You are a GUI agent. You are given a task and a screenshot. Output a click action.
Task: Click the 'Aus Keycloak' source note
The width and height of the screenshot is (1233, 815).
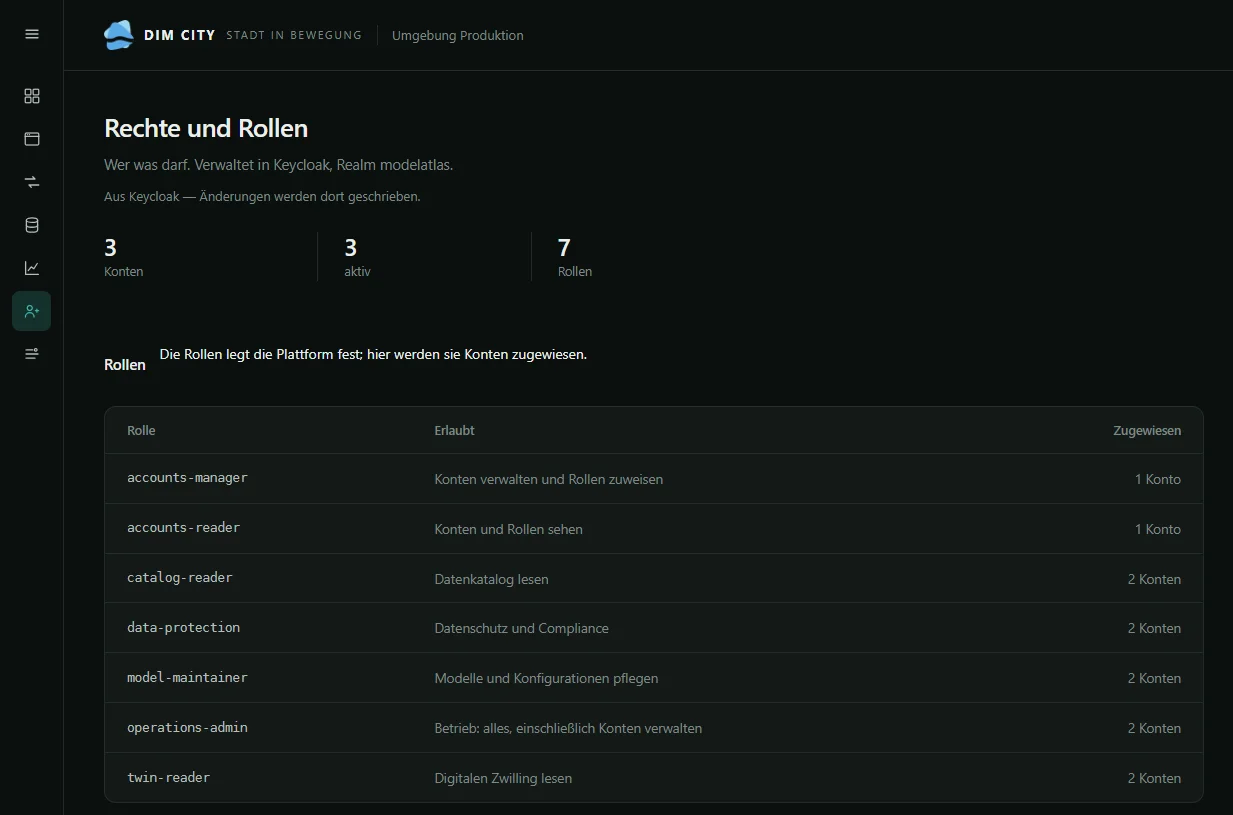pos(262,197)
